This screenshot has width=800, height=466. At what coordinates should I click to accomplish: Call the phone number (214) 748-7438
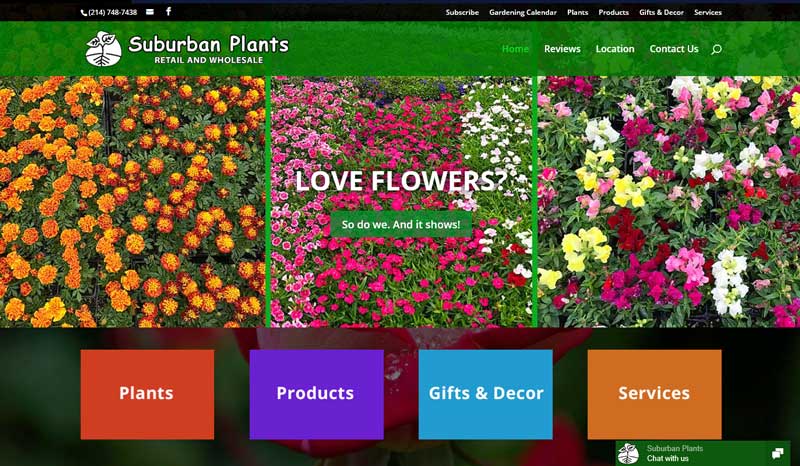point(109,12)
